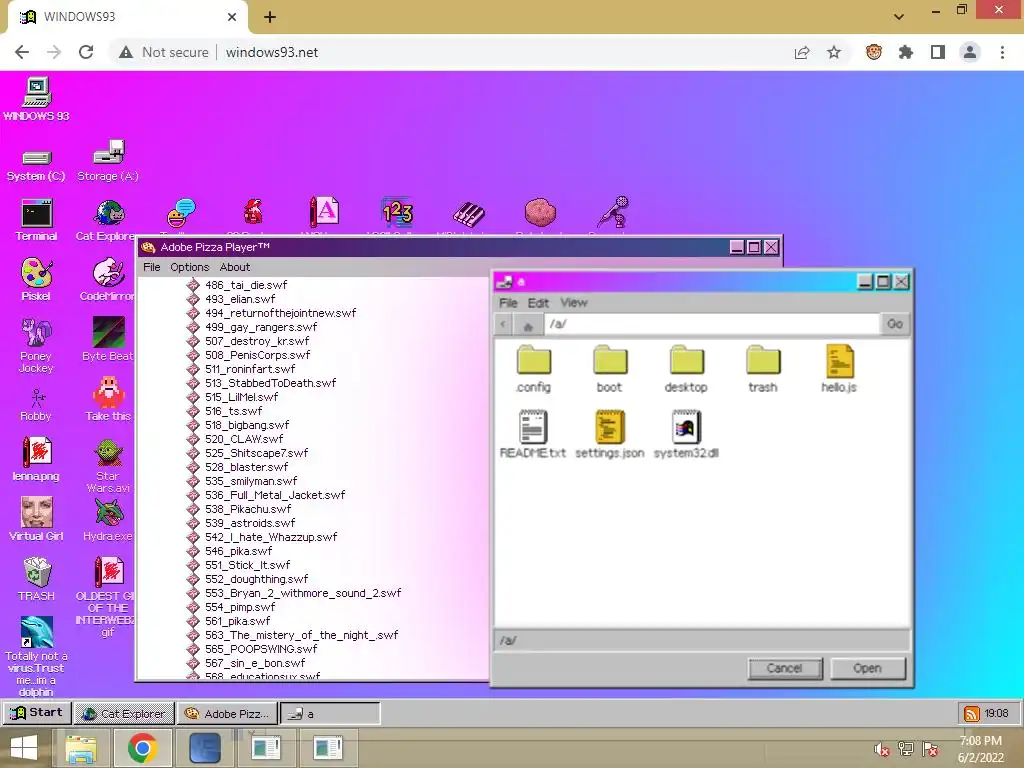Open About menu in Adobe Pizza Player
This screenshot has width=1024, height=768.
click(x=234, y=267)
